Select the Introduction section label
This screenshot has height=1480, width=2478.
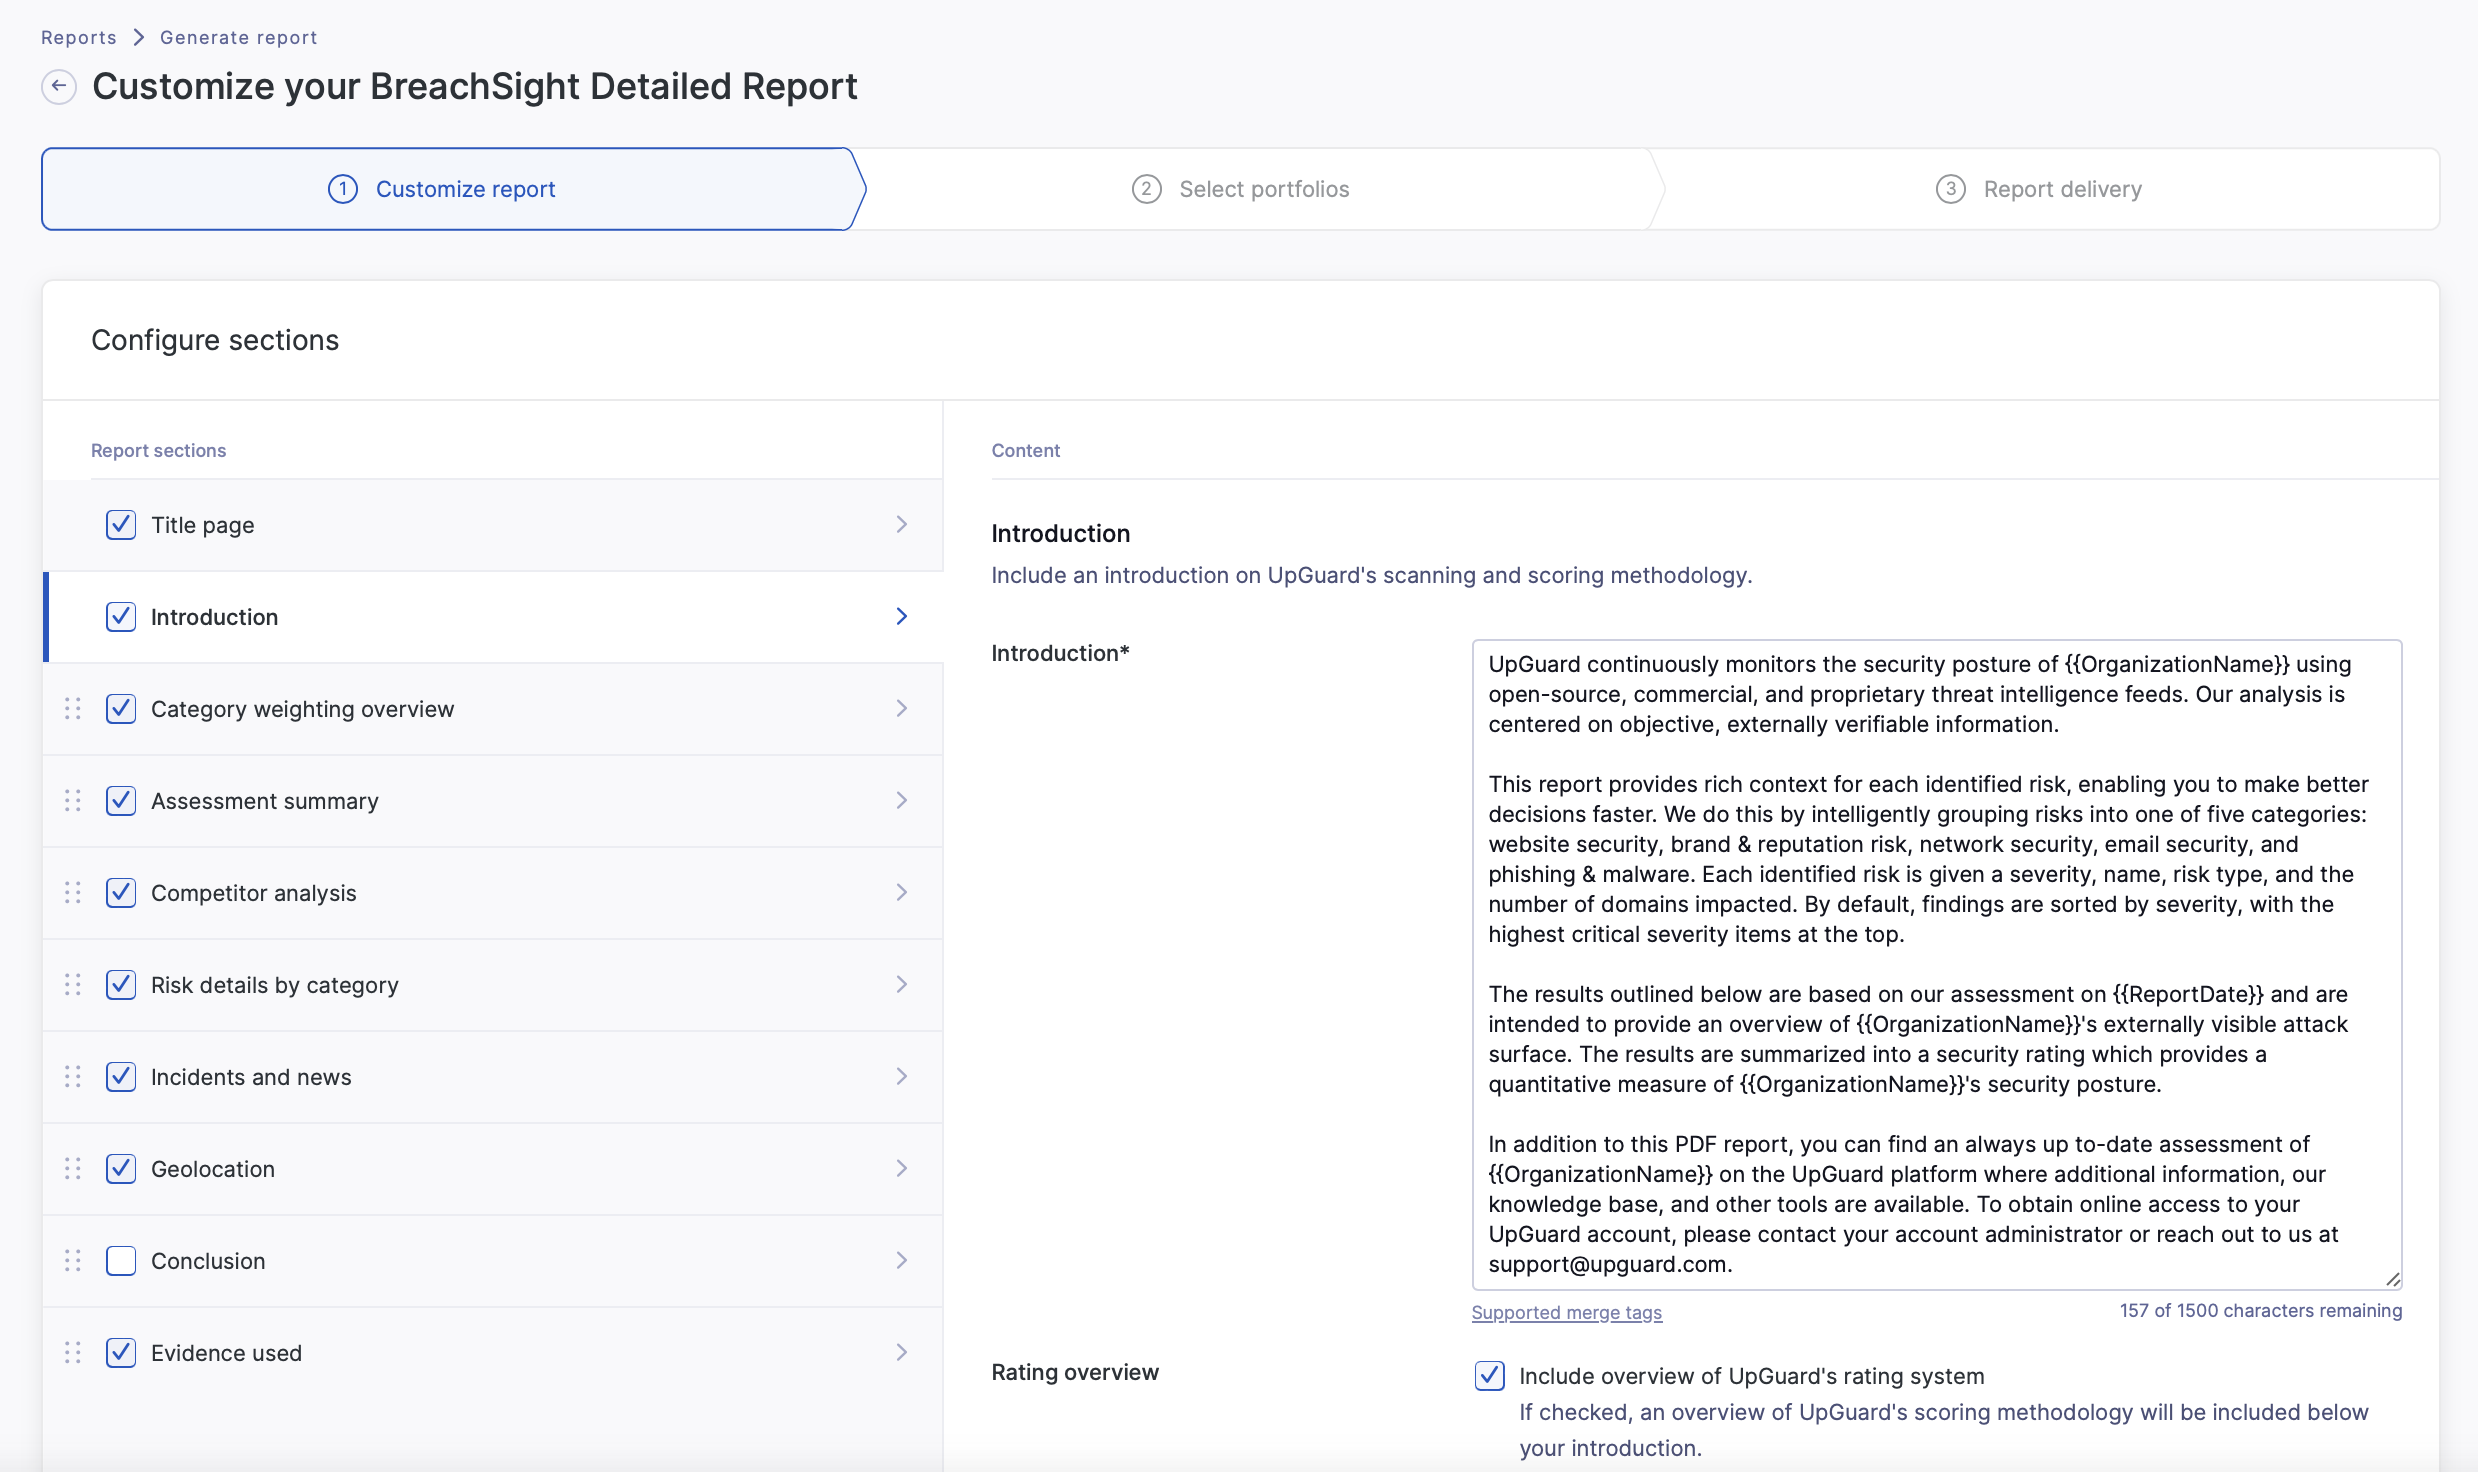pyautogui.click(x=214, y=617)
